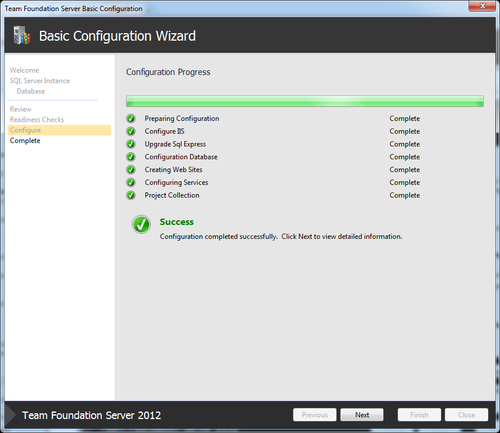Click green check icon beside Preparing Configuration
The height and width of the screenshot is (433, 500).
tap(131, 118)
